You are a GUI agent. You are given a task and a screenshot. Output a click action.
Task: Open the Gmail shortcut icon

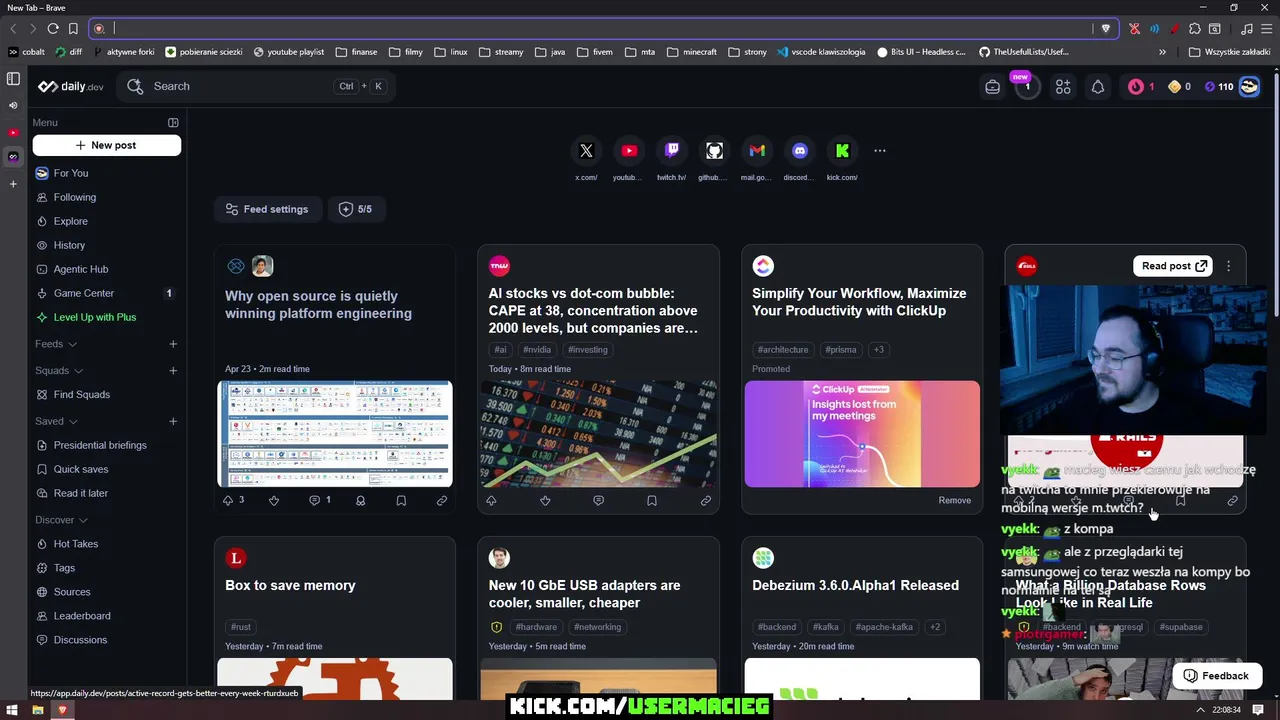click(x=757, y=151)
